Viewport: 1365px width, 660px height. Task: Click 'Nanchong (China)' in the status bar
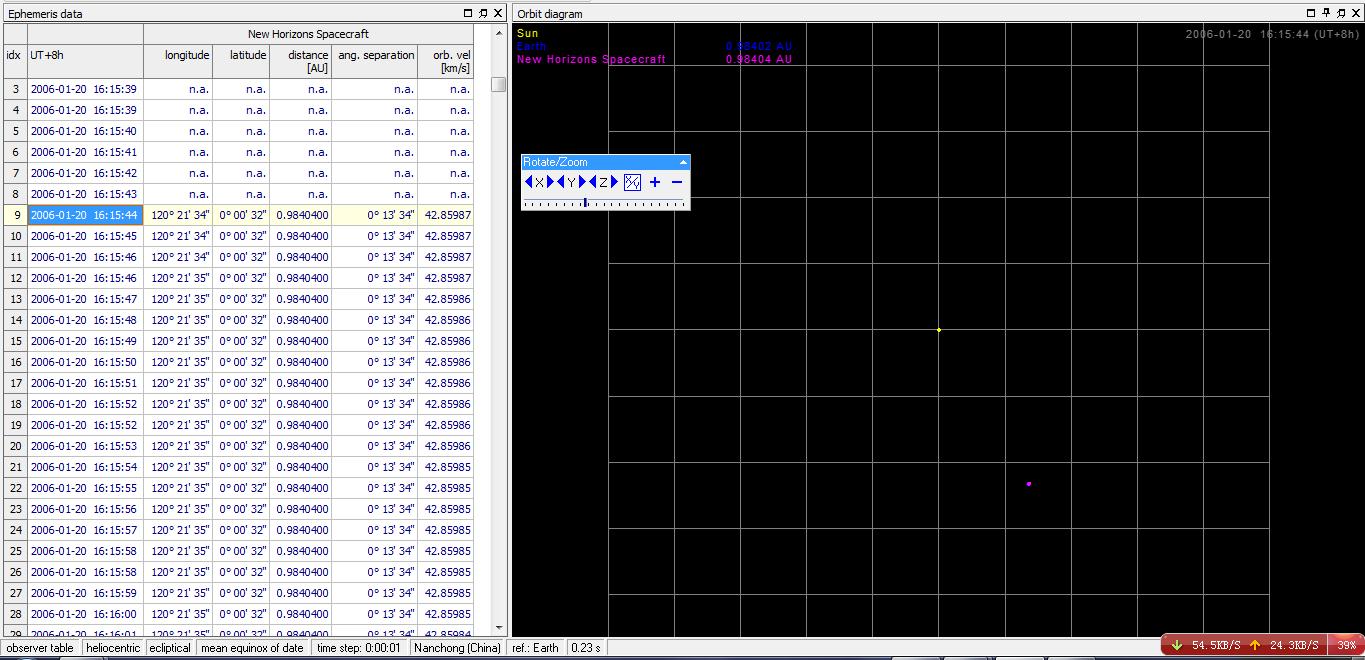click(x=458, y=648)
